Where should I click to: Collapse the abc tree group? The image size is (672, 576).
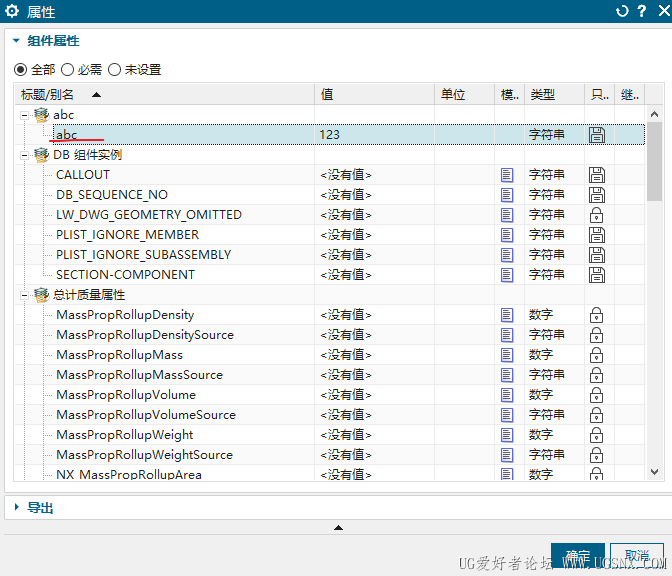(x=24, y=115)
